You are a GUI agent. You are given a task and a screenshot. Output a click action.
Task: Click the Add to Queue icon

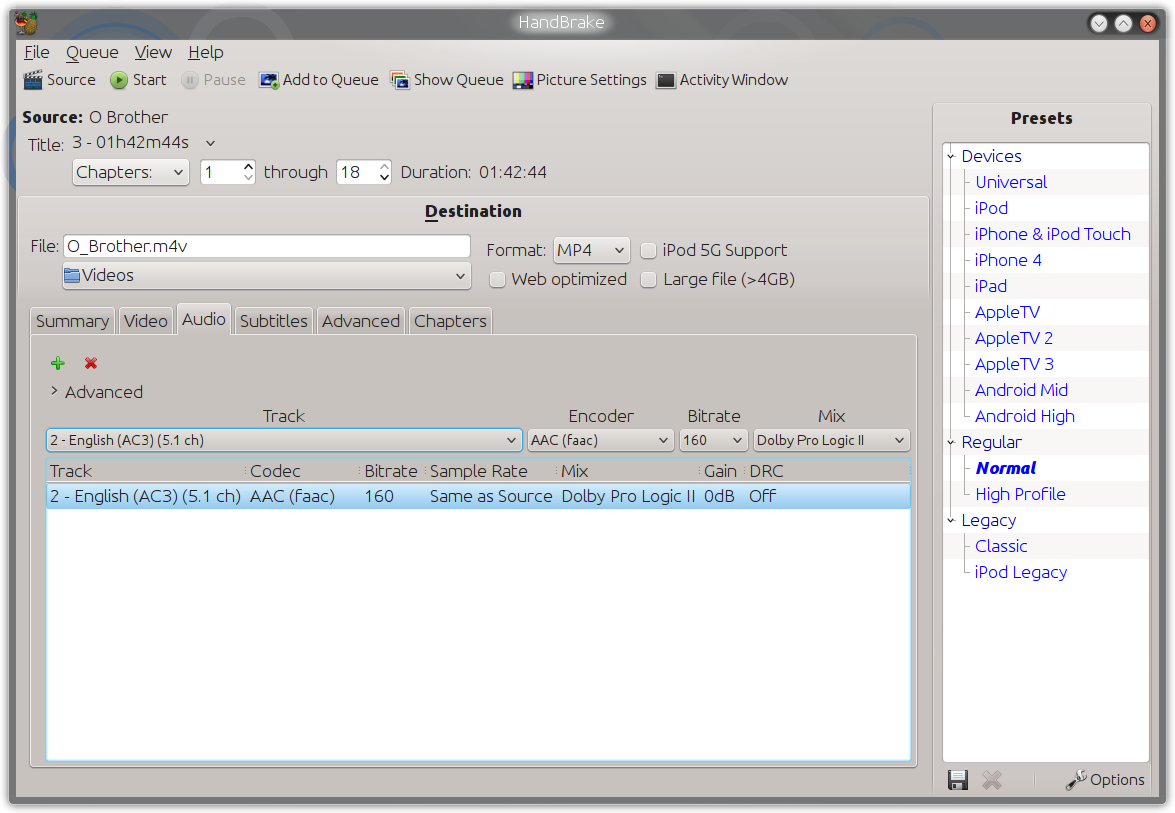(x=268, y=80)
